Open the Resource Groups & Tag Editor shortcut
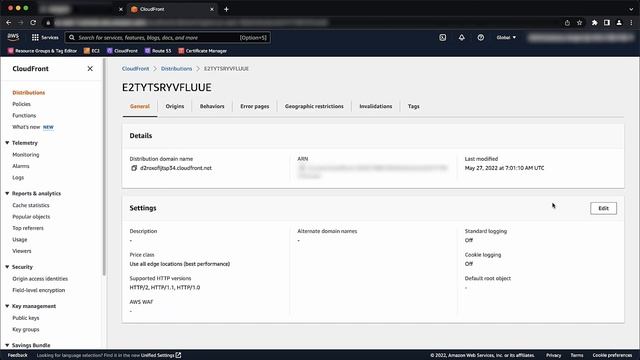 pyautogui.click(x=42, y=51)
